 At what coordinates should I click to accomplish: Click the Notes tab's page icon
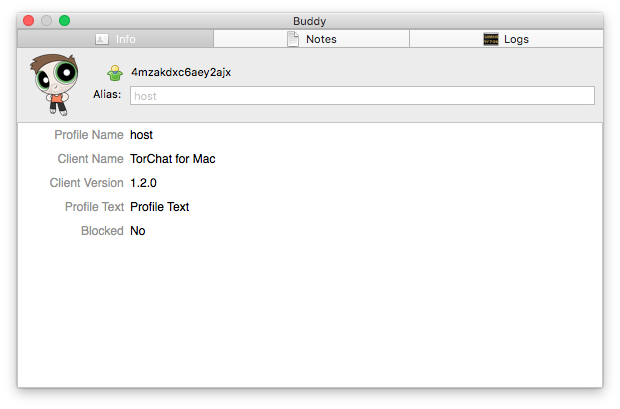coord(293,39)
